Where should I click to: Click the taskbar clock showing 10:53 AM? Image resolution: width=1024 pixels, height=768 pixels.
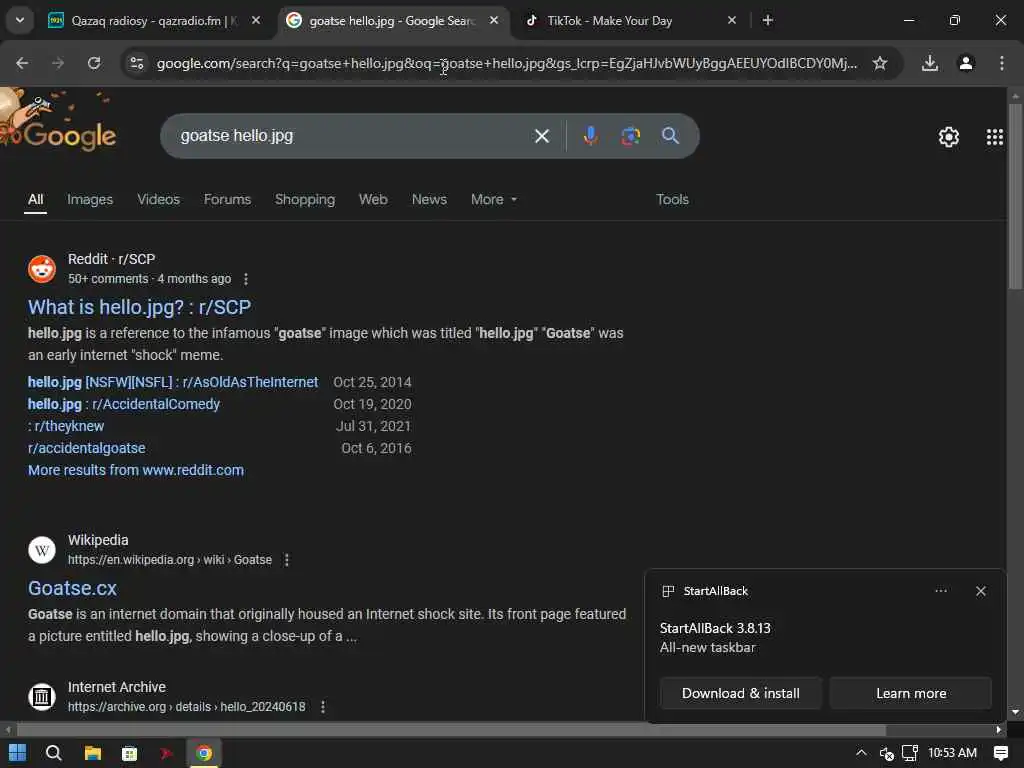click(952, 753)
